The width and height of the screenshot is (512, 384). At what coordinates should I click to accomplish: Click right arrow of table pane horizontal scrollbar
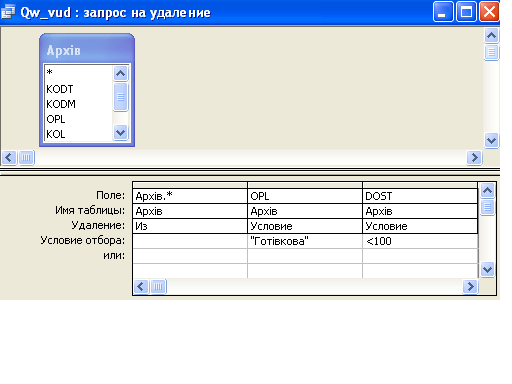pyautogui.click(x=474, y=157)
